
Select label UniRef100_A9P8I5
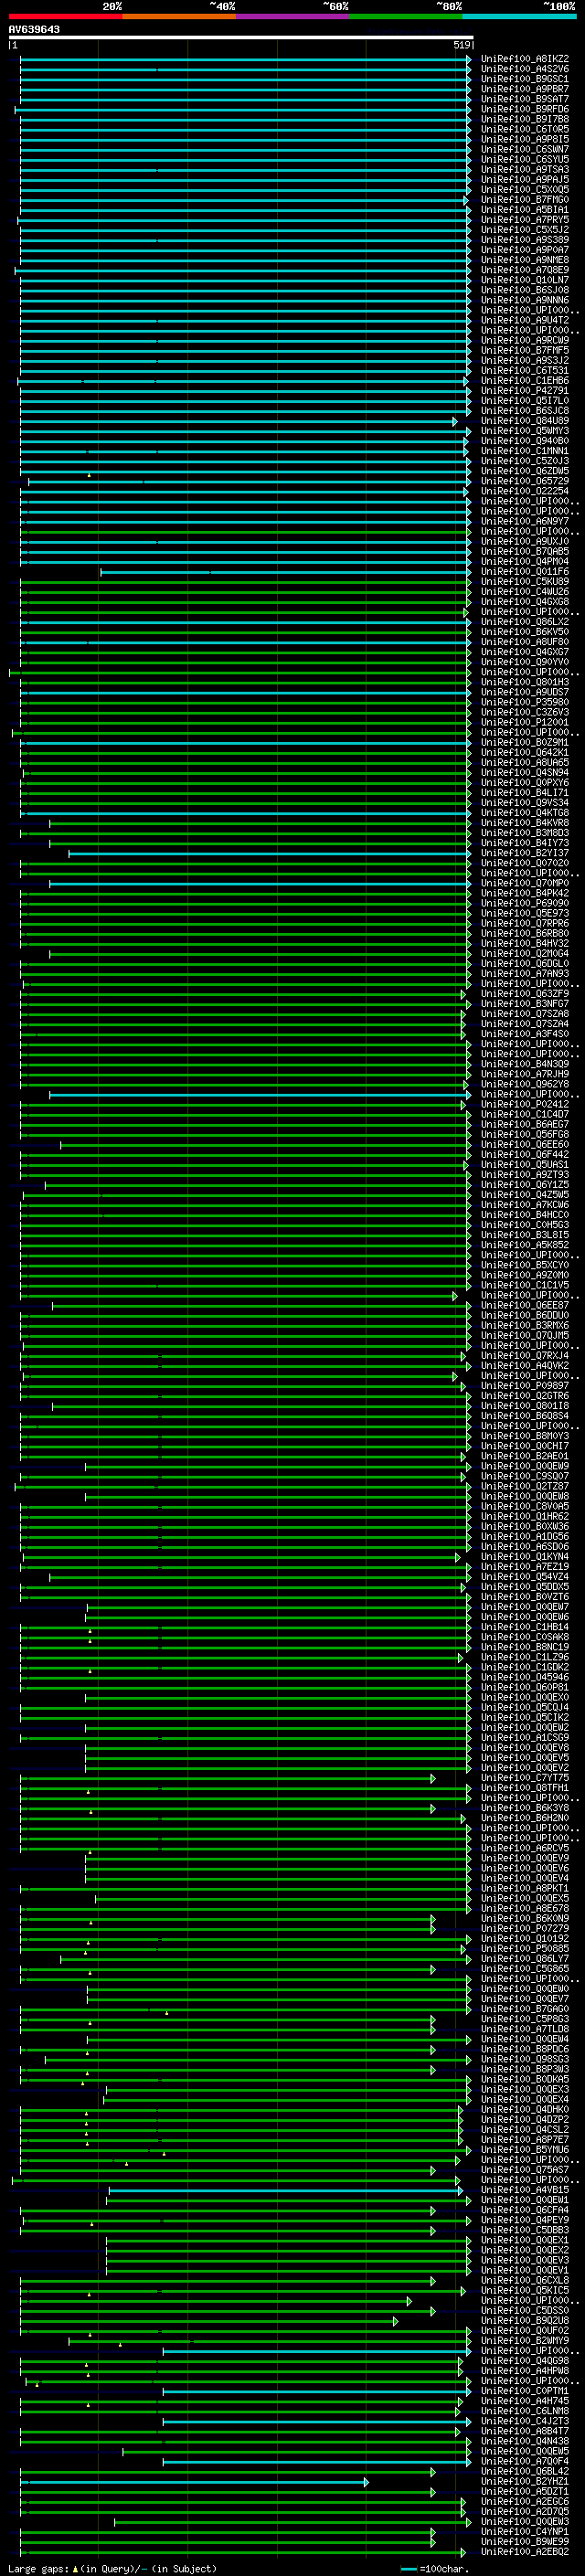[x=525, y=139]
